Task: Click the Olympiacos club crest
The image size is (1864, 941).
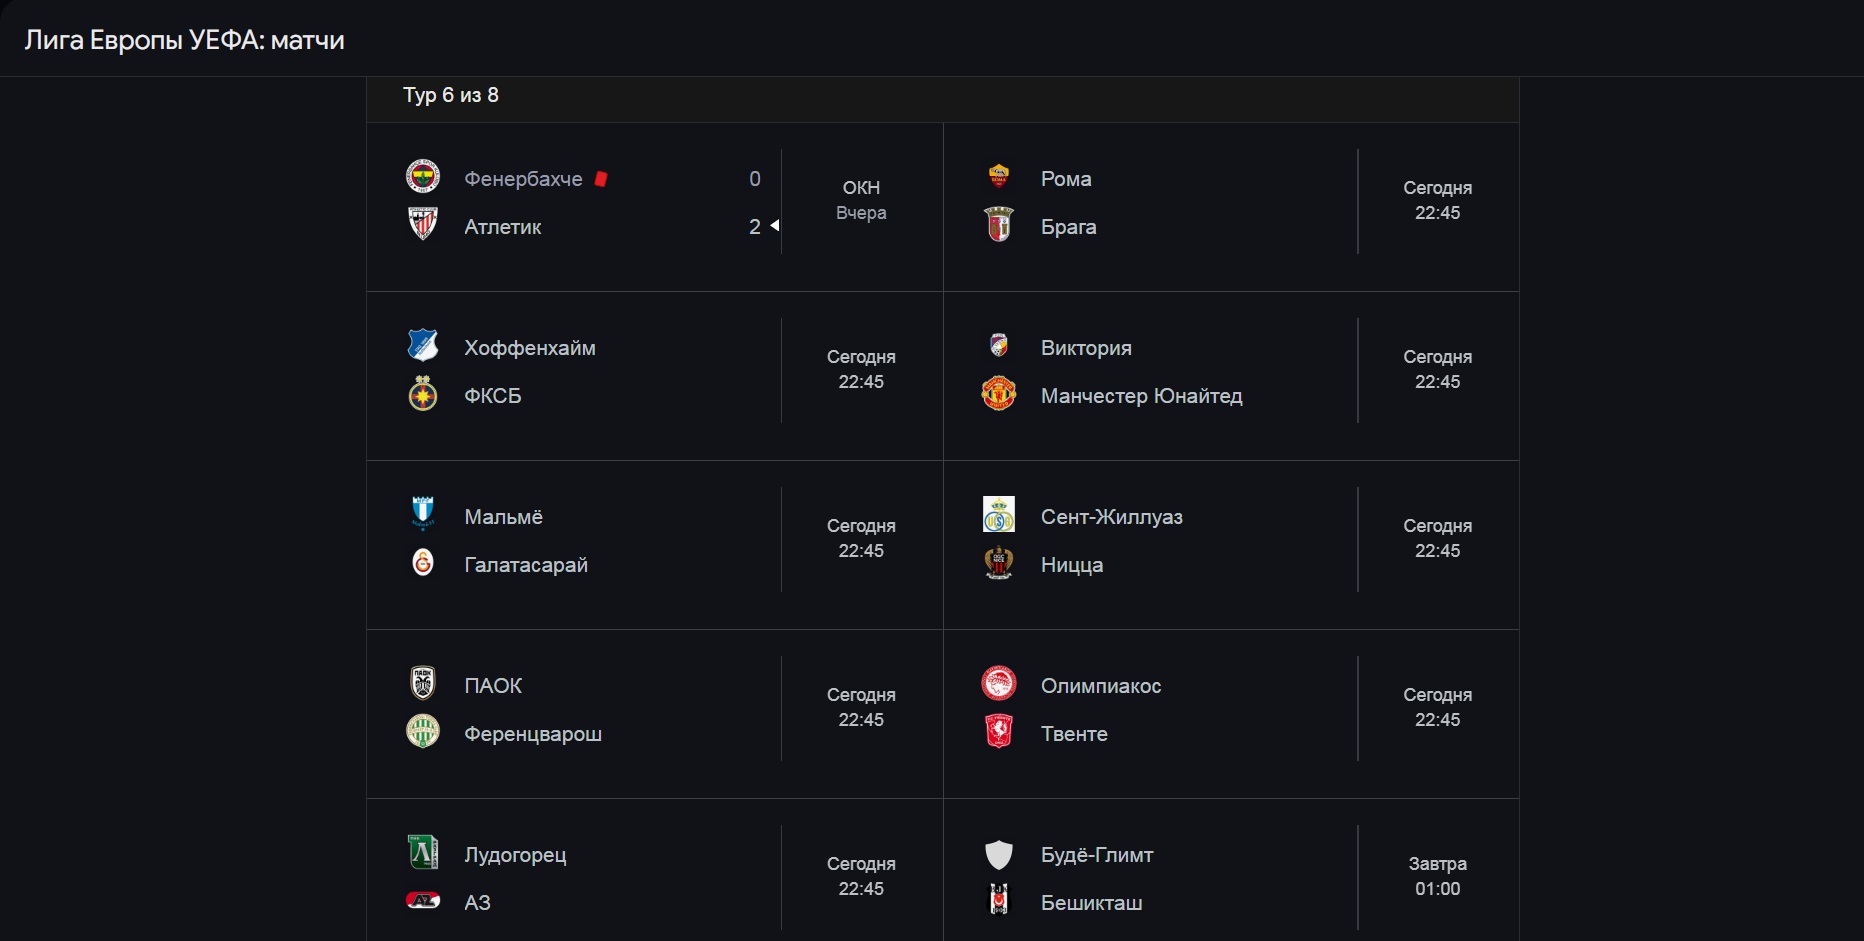Action: 999,684
